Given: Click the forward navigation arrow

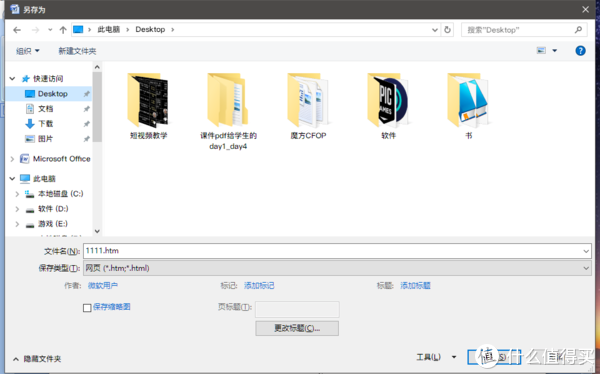Looking at the screenshot, I should 35,30.
